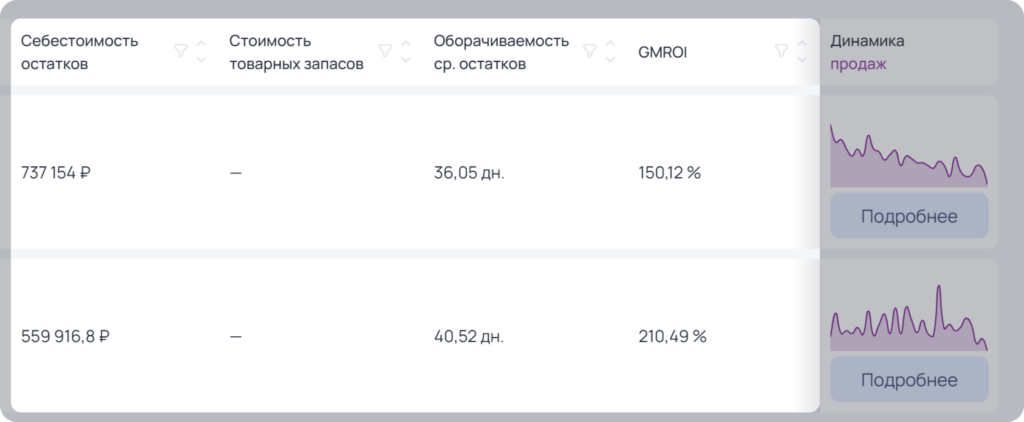Image resolution: width=1024 pixels, height=422 pixels.
Task: Click Подробнее button in first row
Action: point(909,216)
